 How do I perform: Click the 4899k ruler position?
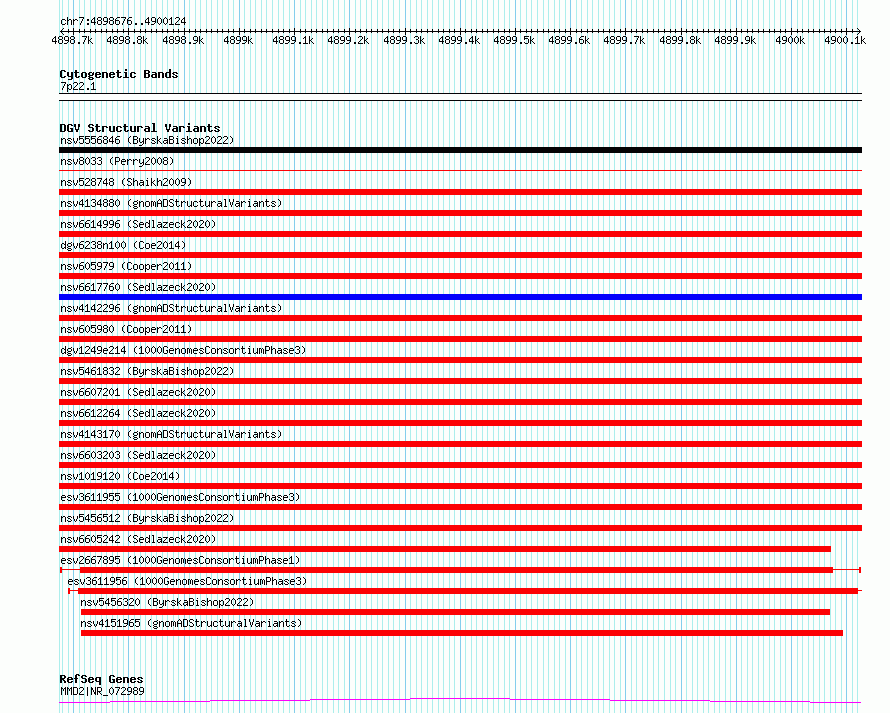pyautogui.click(x=238, y=40)
